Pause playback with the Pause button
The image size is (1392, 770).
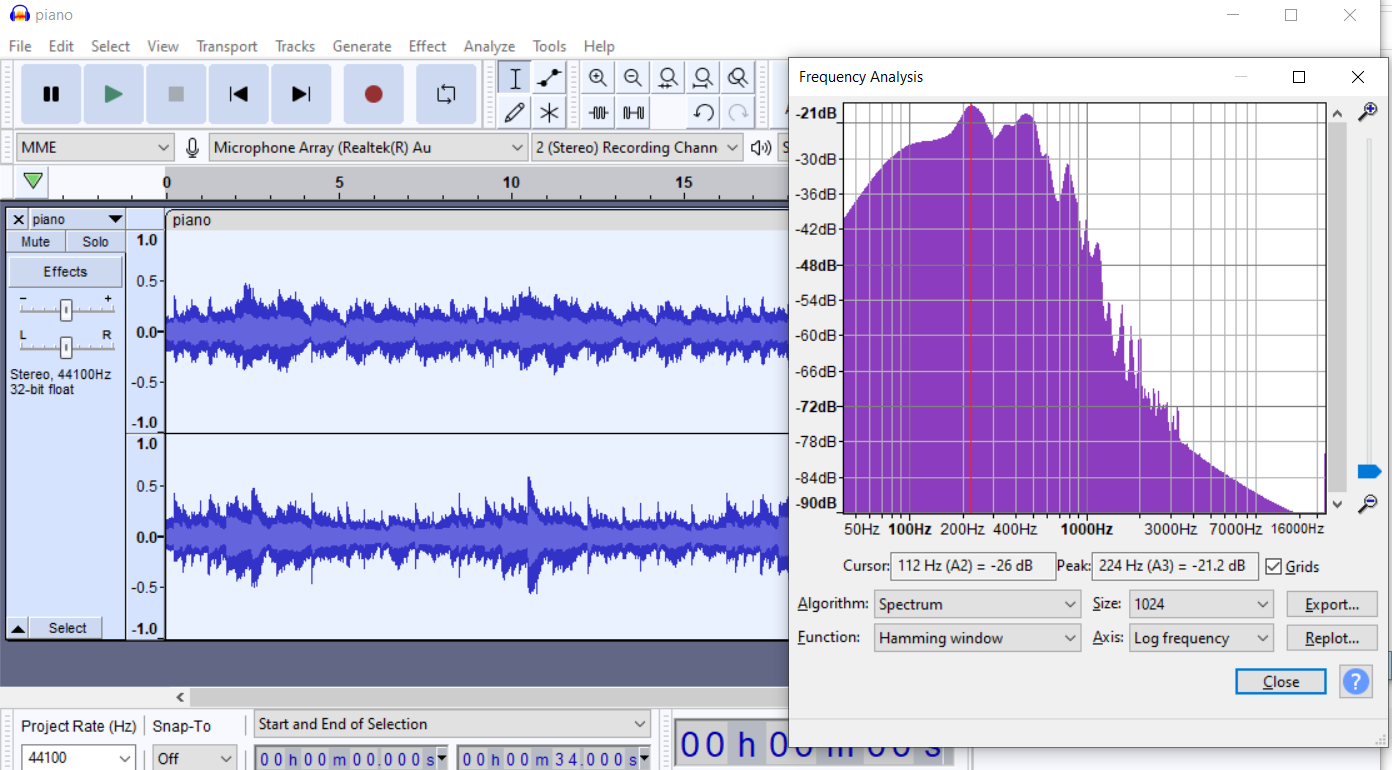pos(51,94)
